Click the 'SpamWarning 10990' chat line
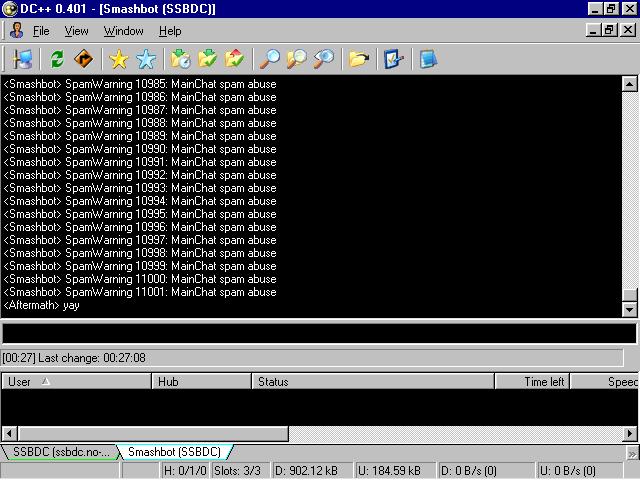This screenshot has width=640, height=480. click(140, 149)
